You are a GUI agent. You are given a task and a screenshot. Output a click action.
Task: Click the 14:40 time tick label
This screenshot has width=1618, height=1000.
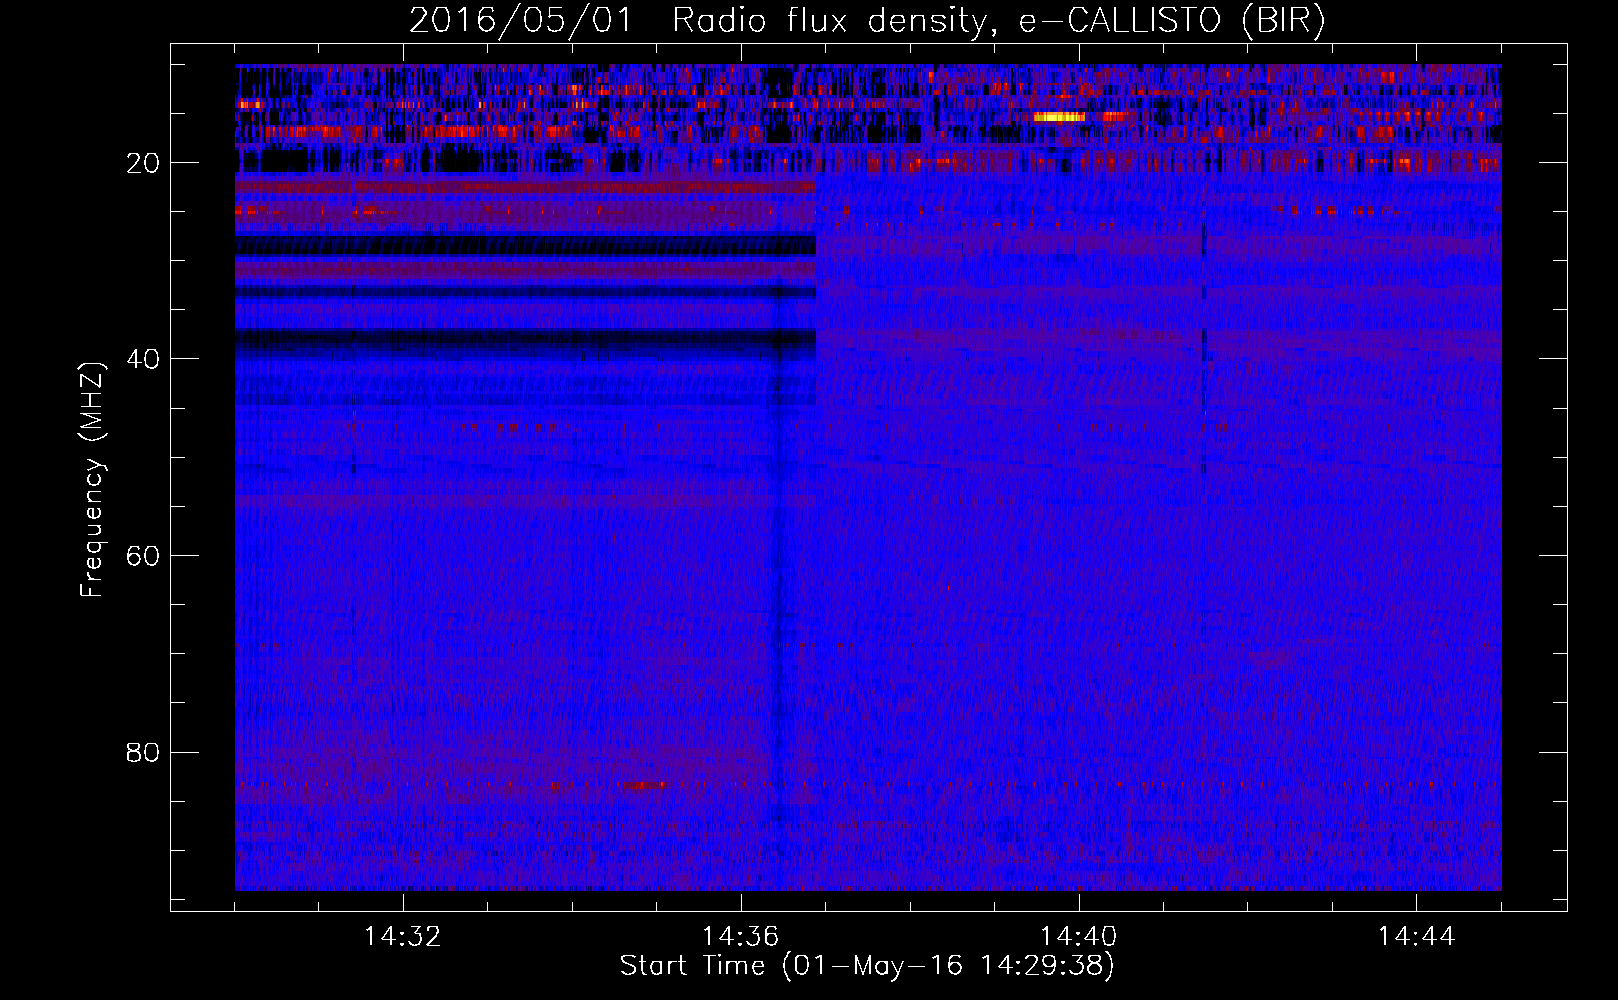(1079, 937)
